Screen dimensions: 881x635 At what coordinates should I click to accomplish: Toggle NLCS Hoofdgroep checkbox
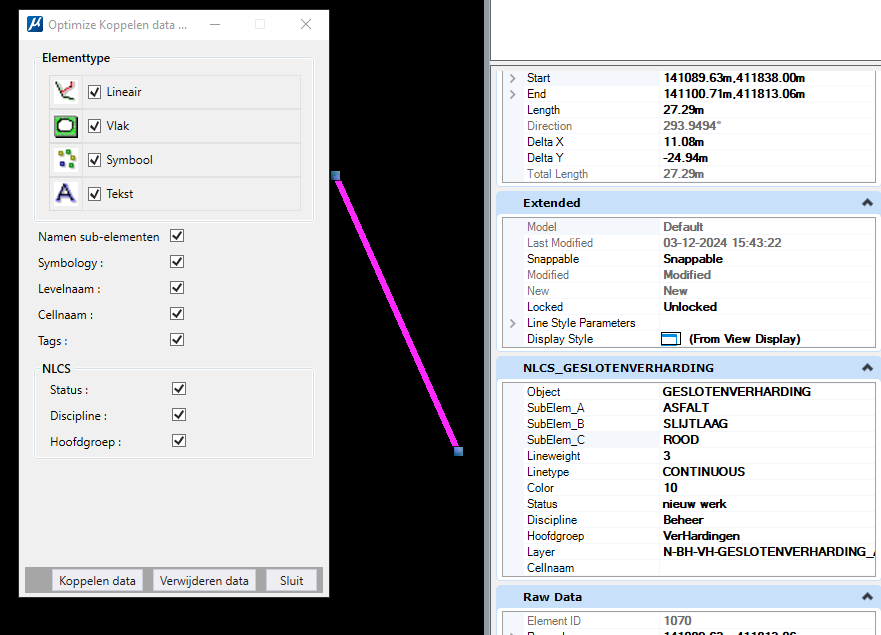pyautogui.click(x=179, y=441)
